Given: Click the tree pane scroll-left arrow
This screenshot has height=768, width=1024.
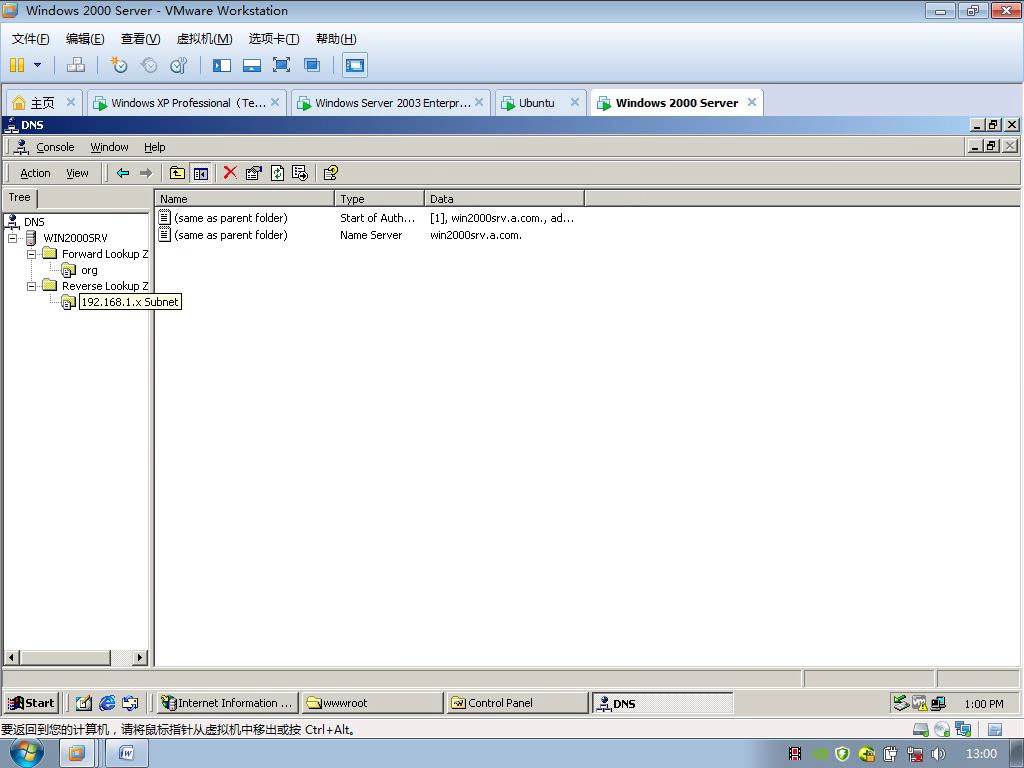Looking at the screenshot, I should tap(12, 657).
